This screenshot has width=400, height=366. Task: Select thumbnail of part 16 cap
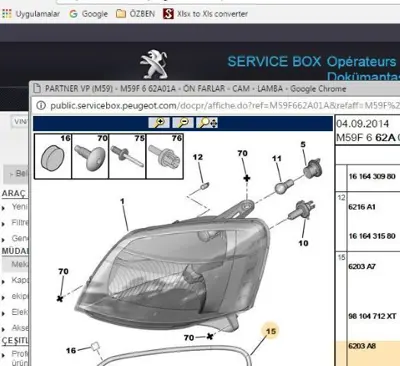click(x=53, y=156)
